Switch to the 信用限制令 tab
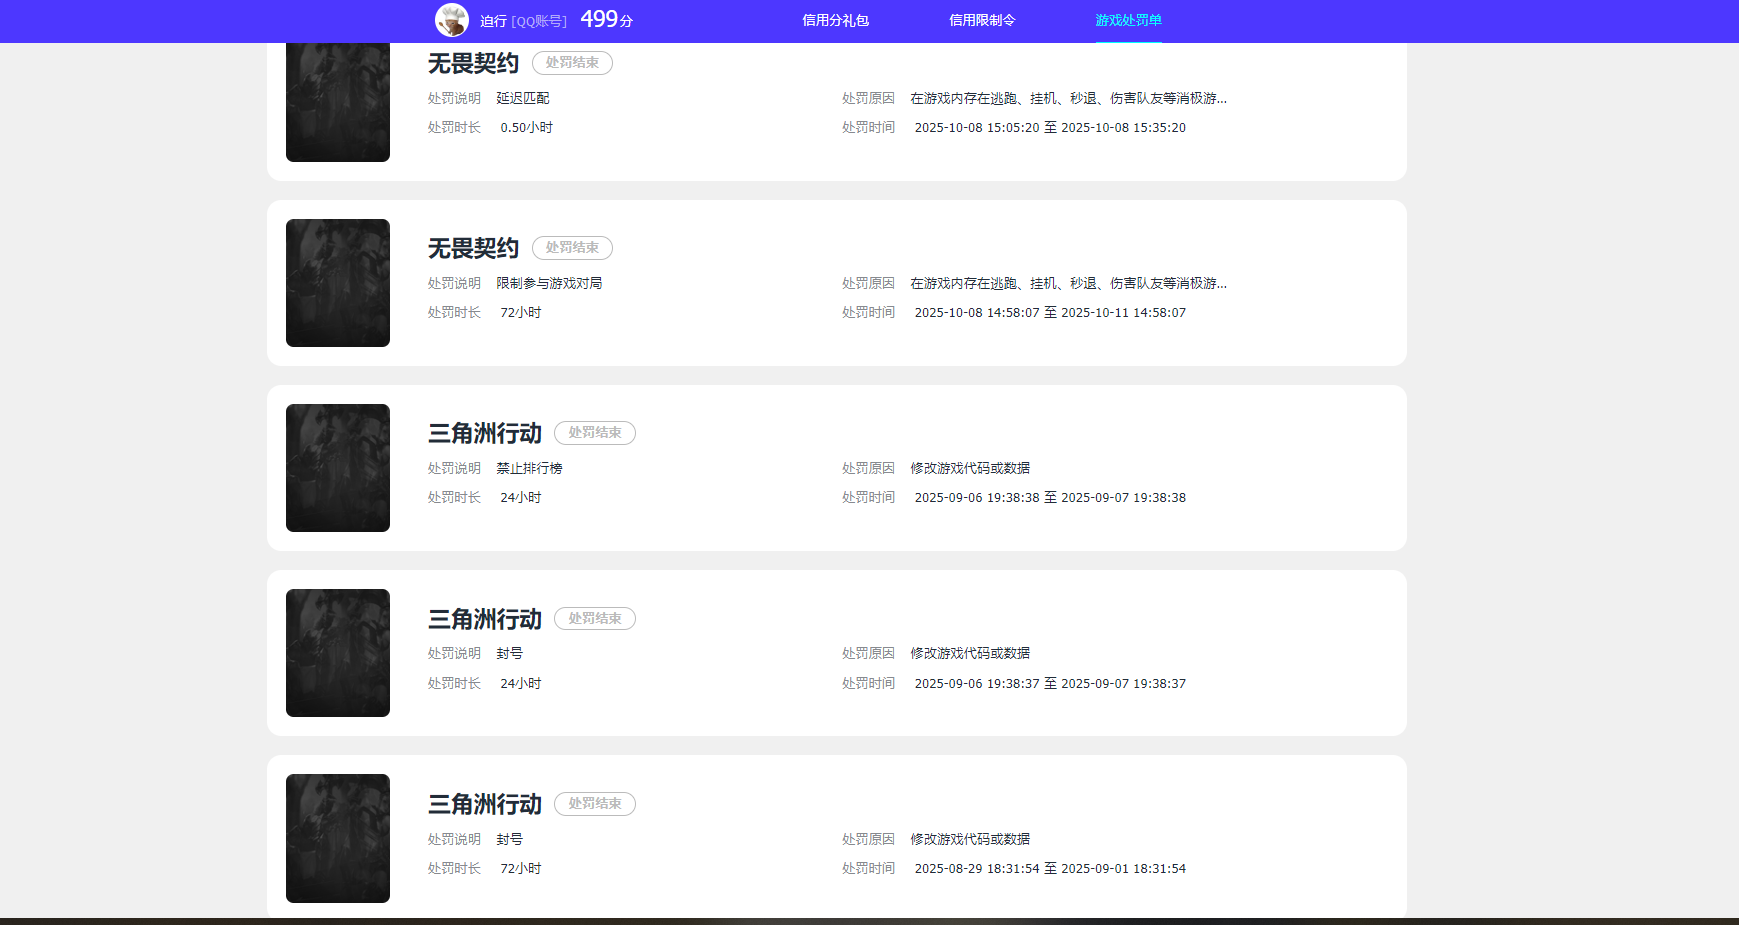Image resolution: width=1739 pixels, height=925 pixels. 982,20
